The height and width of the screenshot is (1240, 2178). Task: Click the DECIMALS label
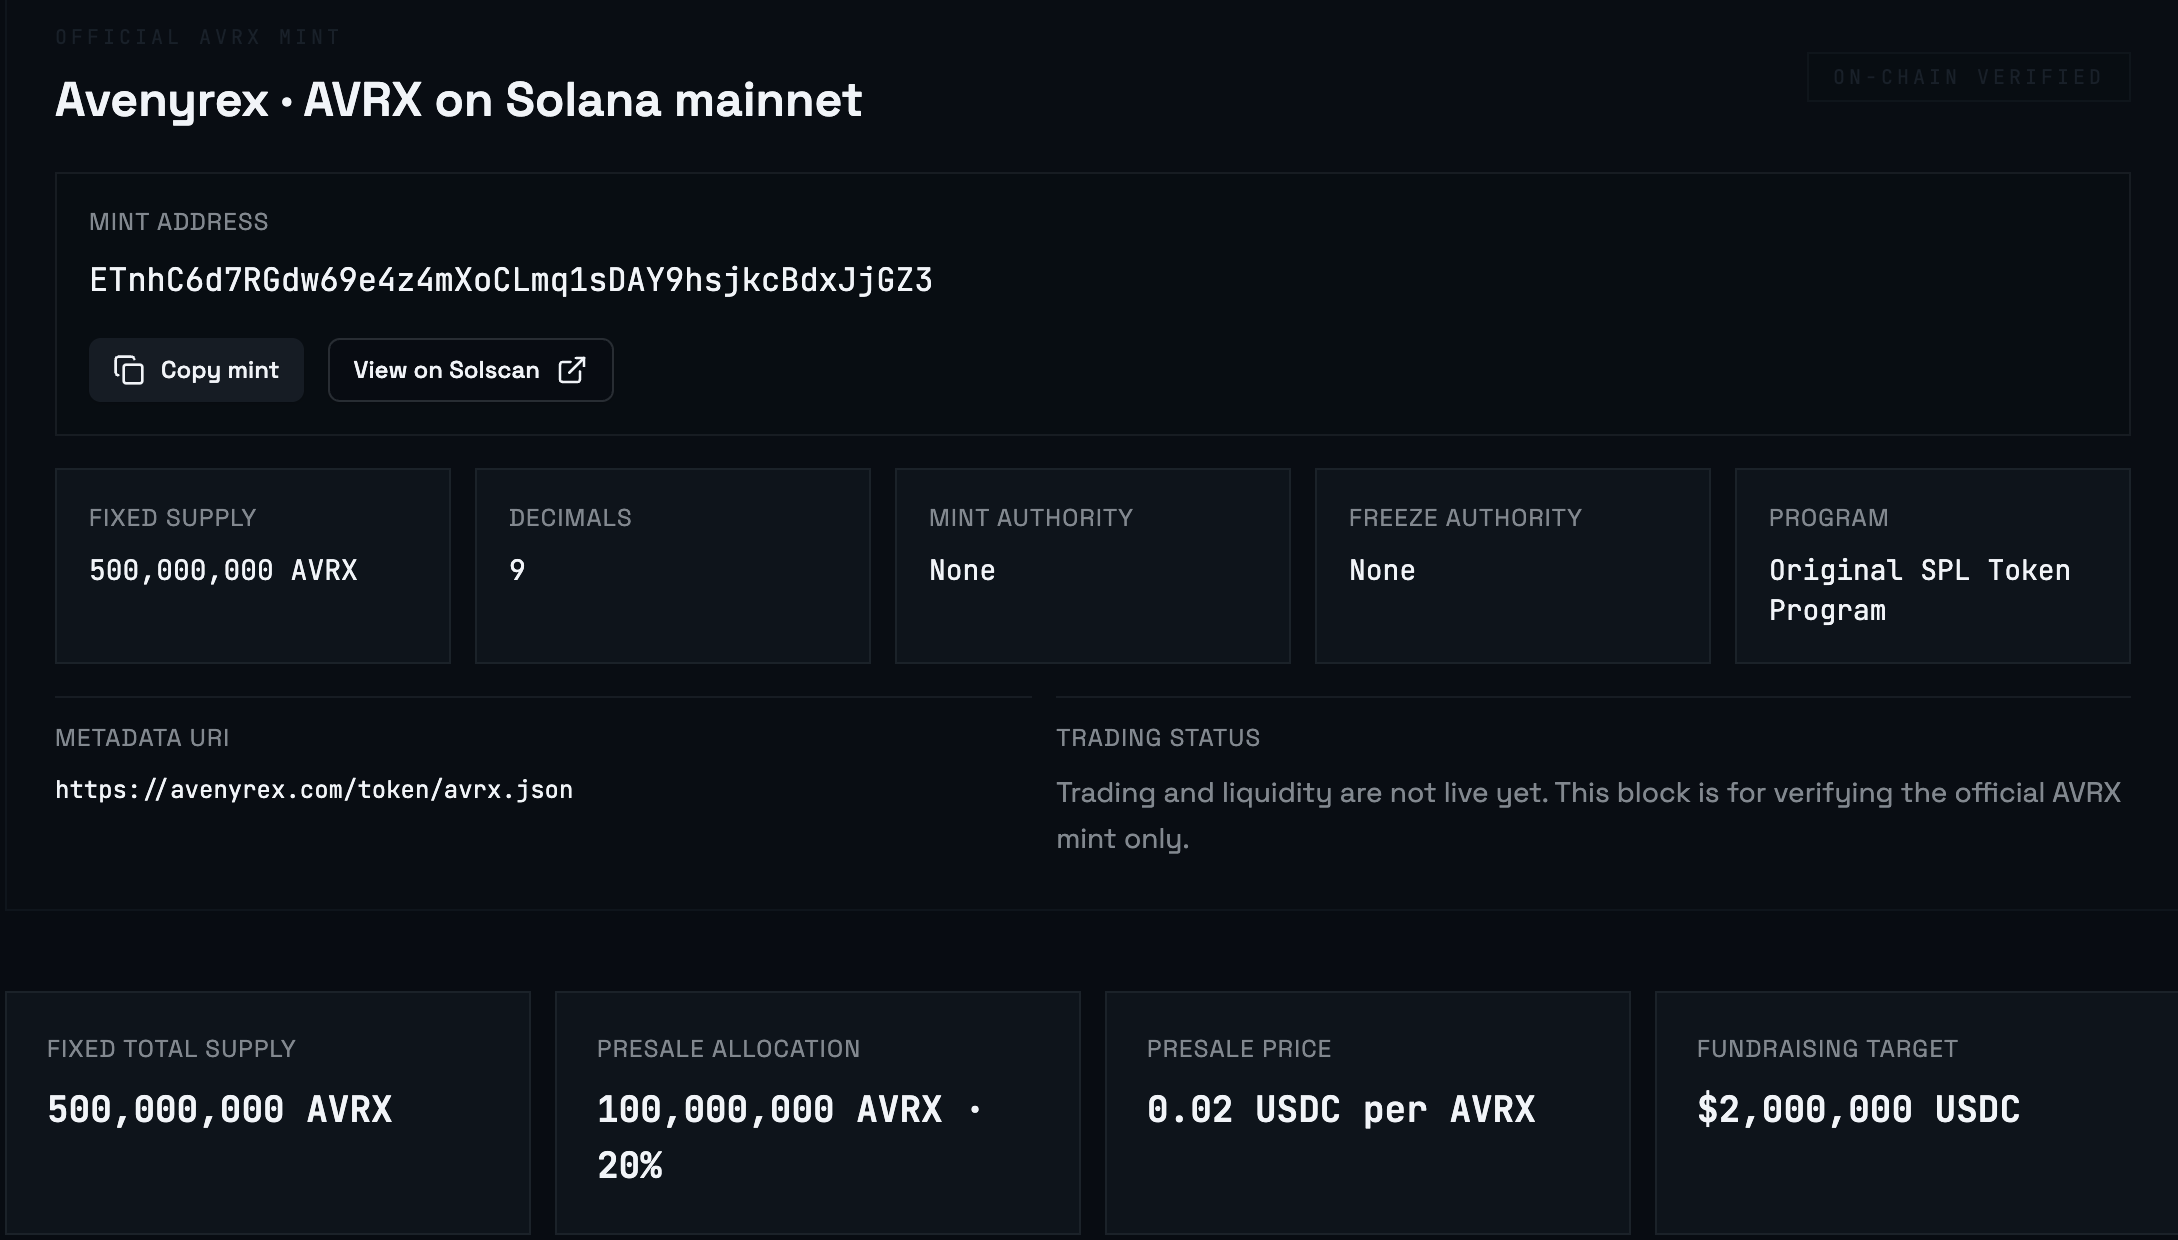(570, 518)
